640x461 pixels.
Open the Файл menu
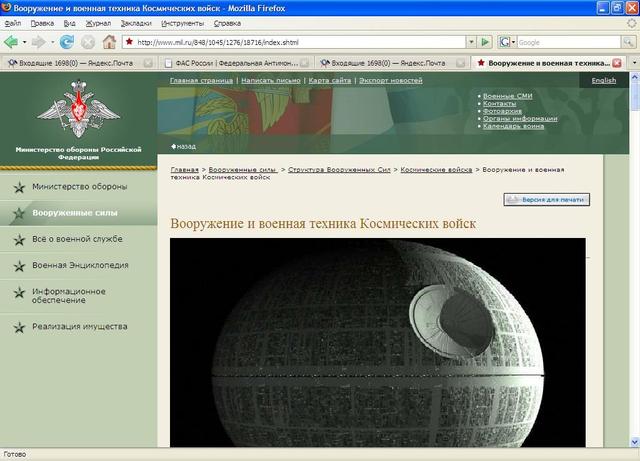tap(12, 23)
